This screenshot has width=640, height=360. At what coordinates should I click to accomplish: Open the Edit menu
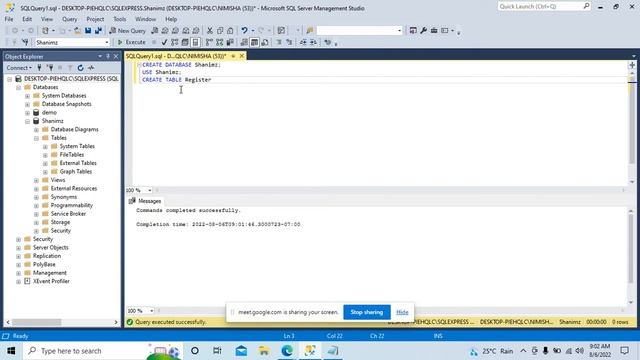(27, 19)
